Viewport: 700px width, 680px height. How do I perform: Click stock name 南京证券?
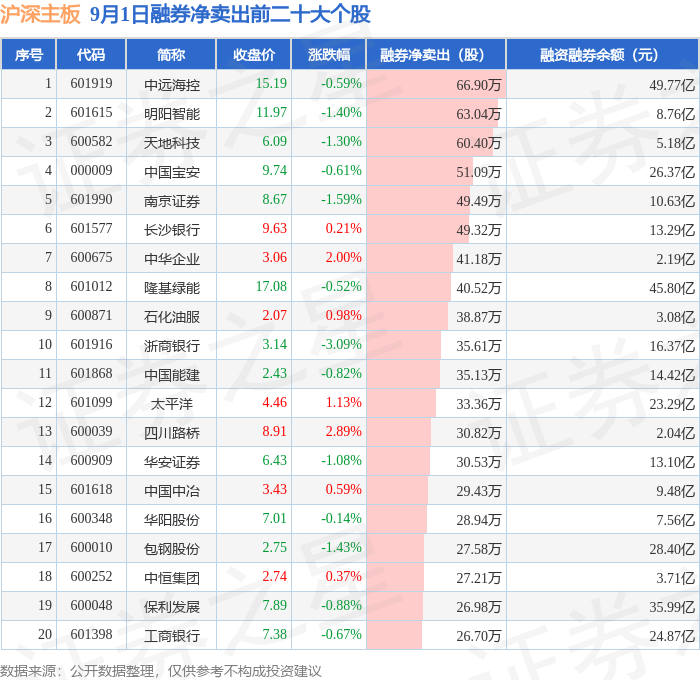point(171,200)
